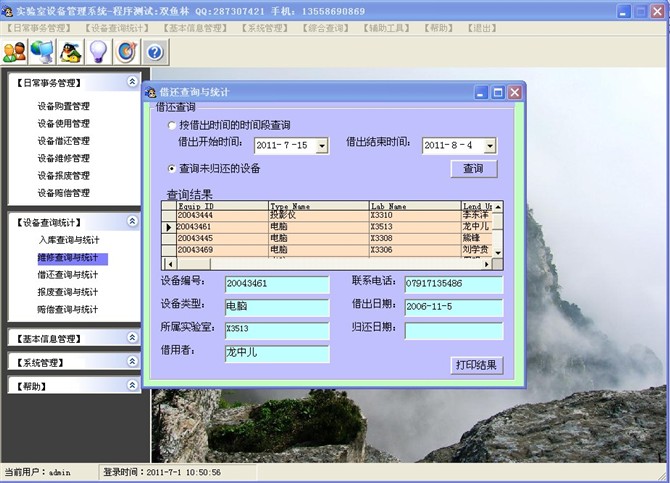
Task: Click the light bulb toolbar icon
Action: (98, 51)
